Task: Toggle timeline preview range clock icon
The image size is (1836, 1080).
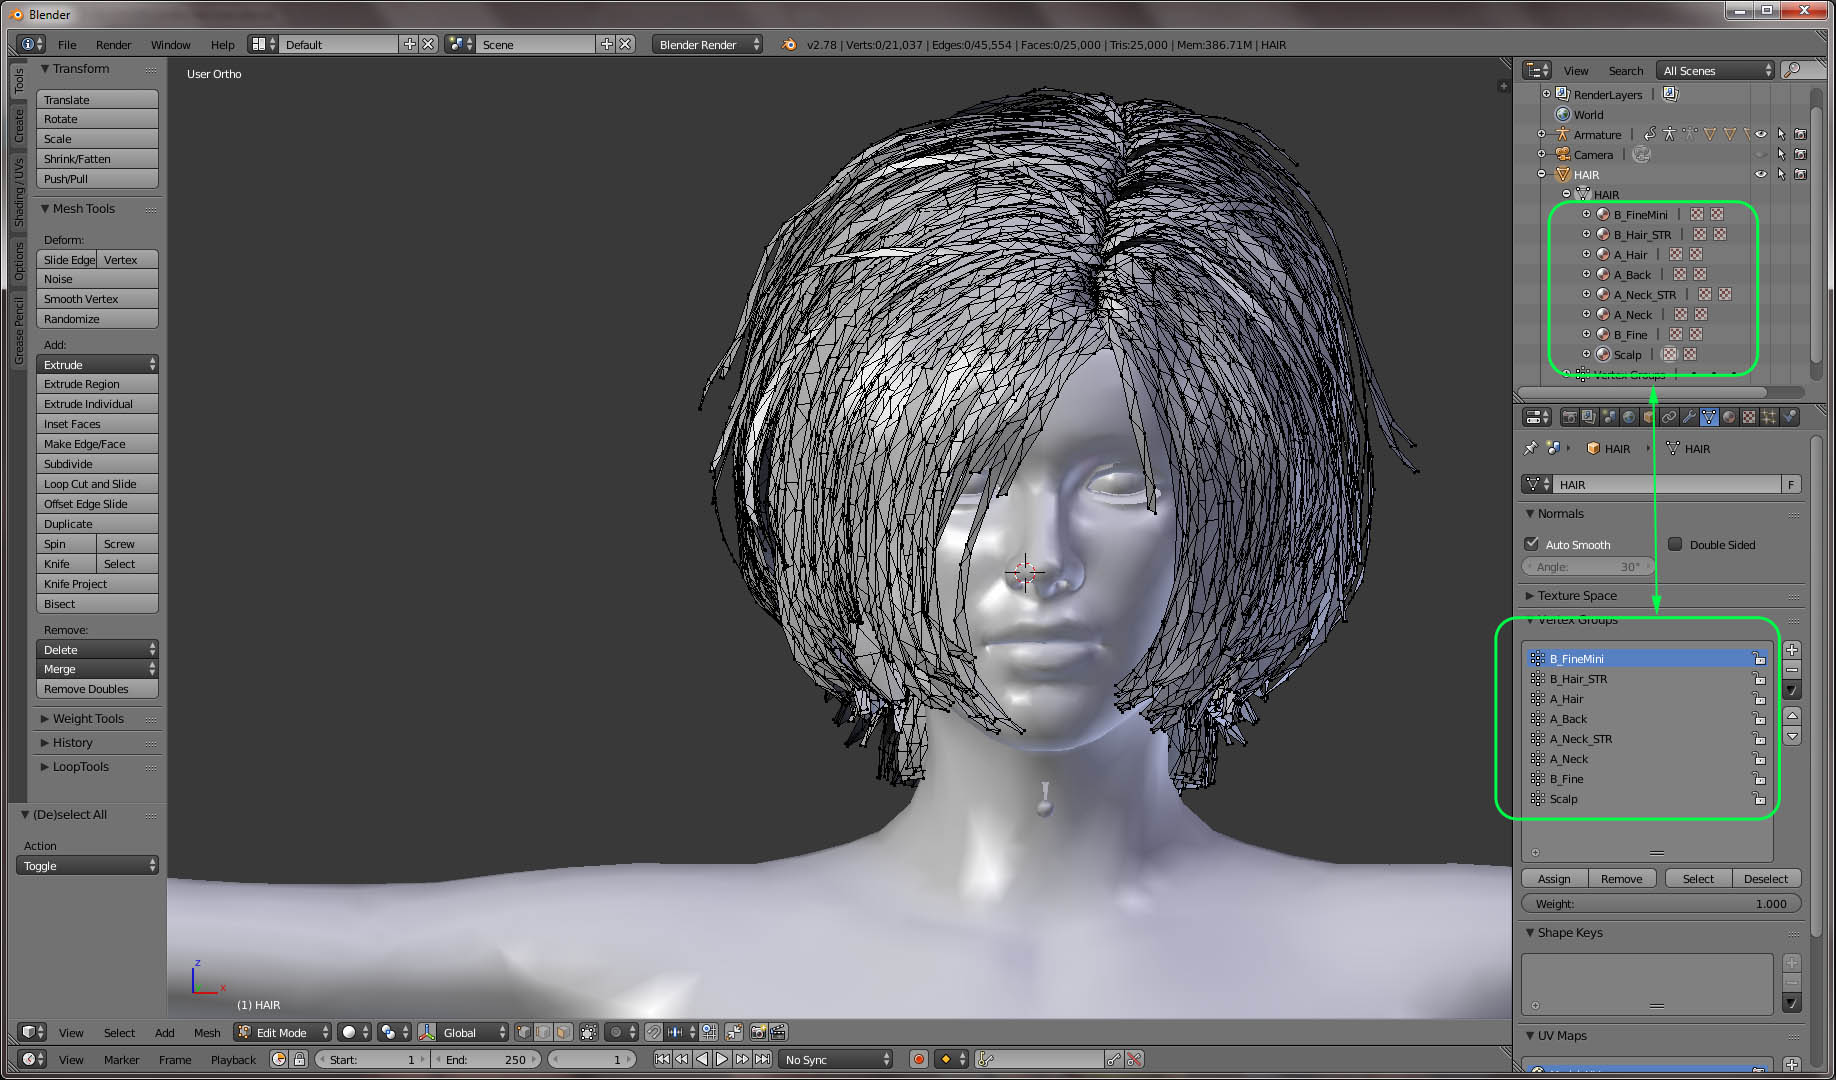Action: pyautogui.click(x=279, y=1059)
